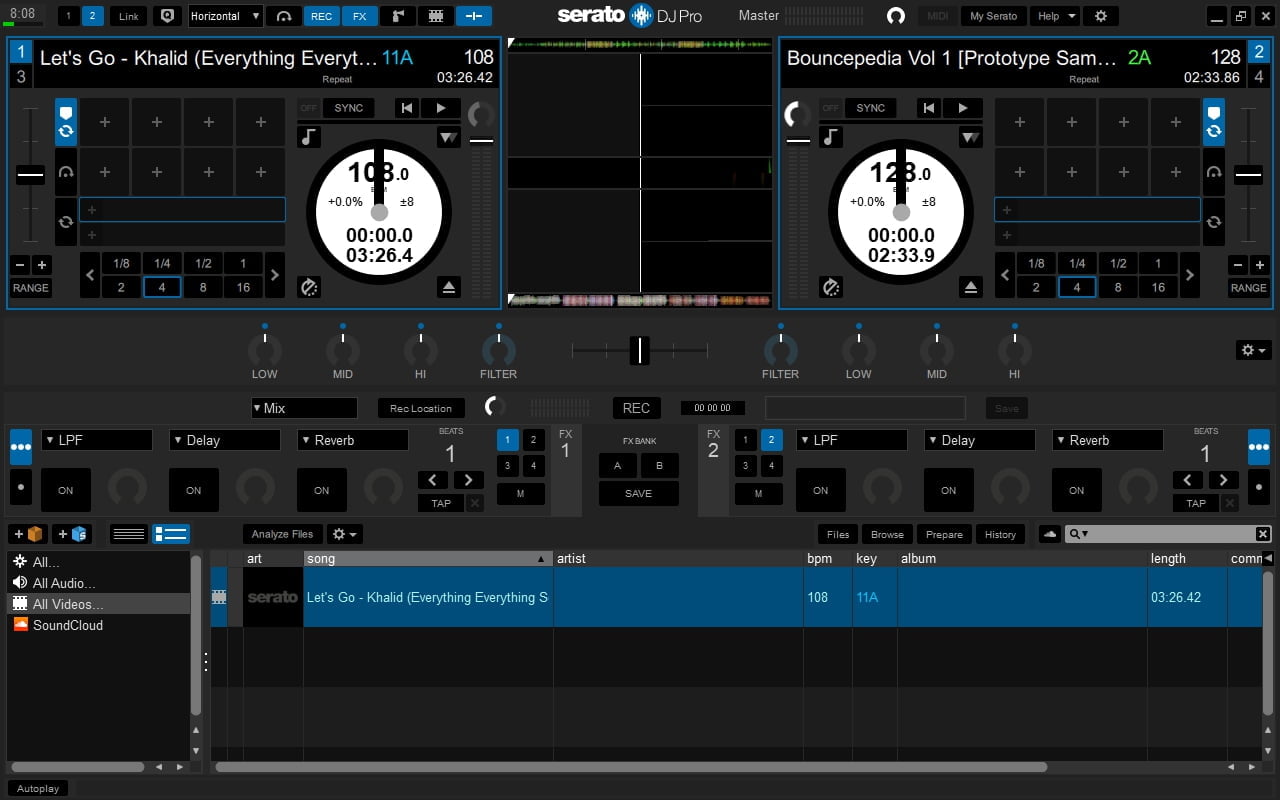Click RANGE button on the left deck

point(31,287)
